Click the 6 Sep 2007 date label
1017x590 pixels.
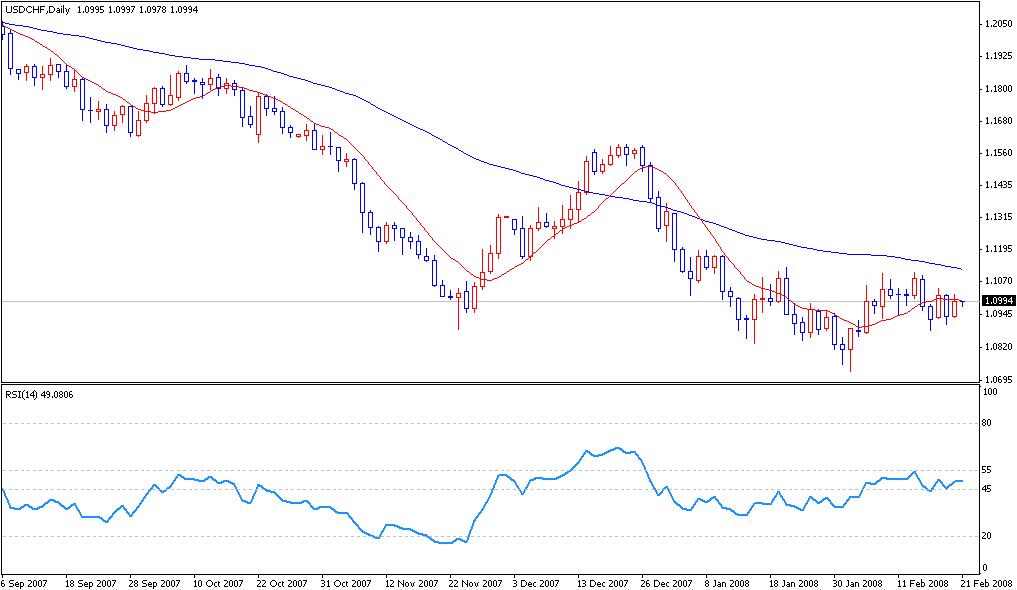click(x=23, y=583)
